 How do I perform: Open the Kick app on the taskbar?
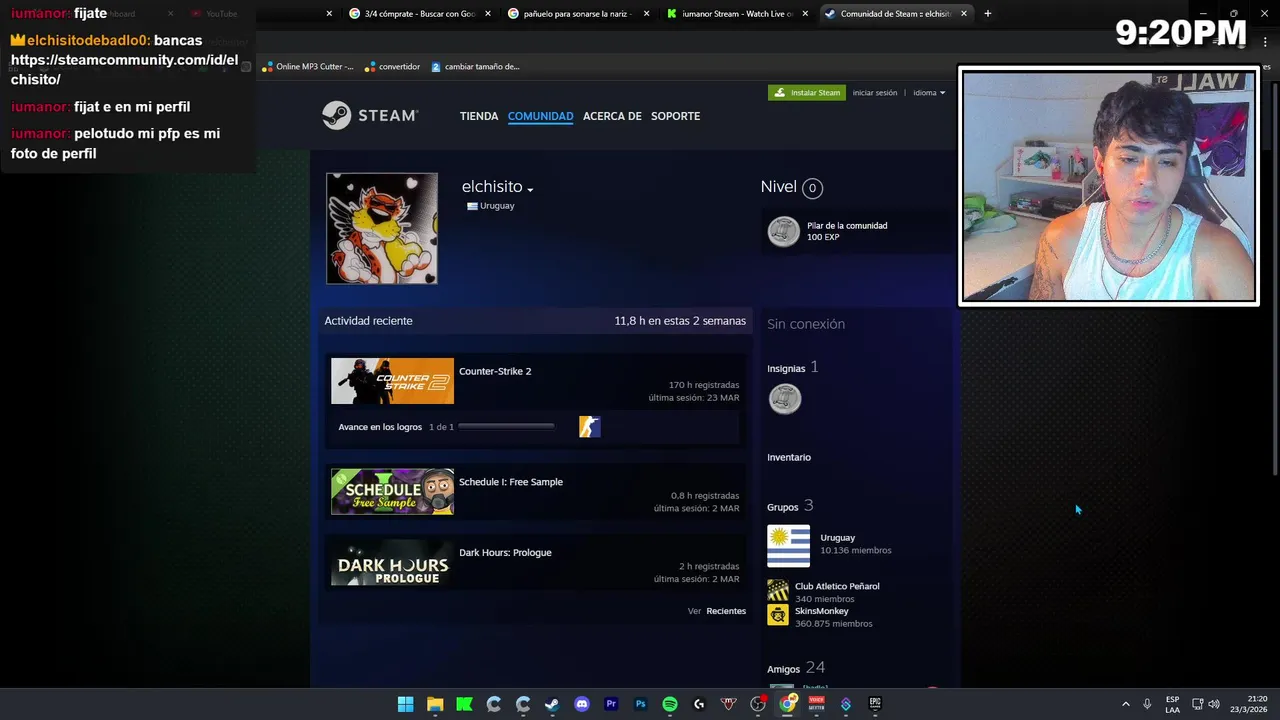click(x=464, y=704)
